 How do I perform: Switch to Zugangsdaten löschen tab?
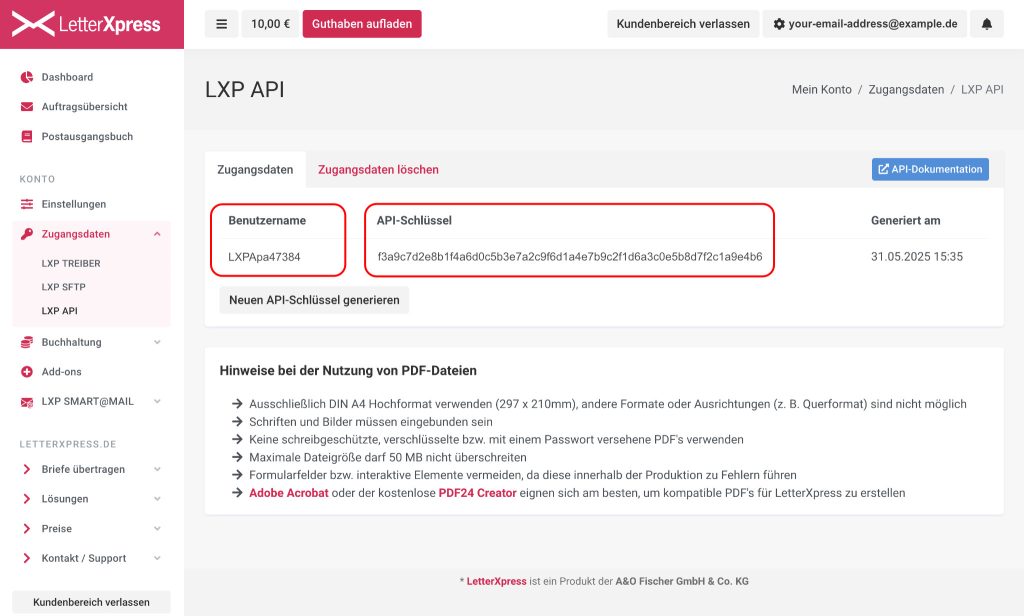click(x=378, y=170)
